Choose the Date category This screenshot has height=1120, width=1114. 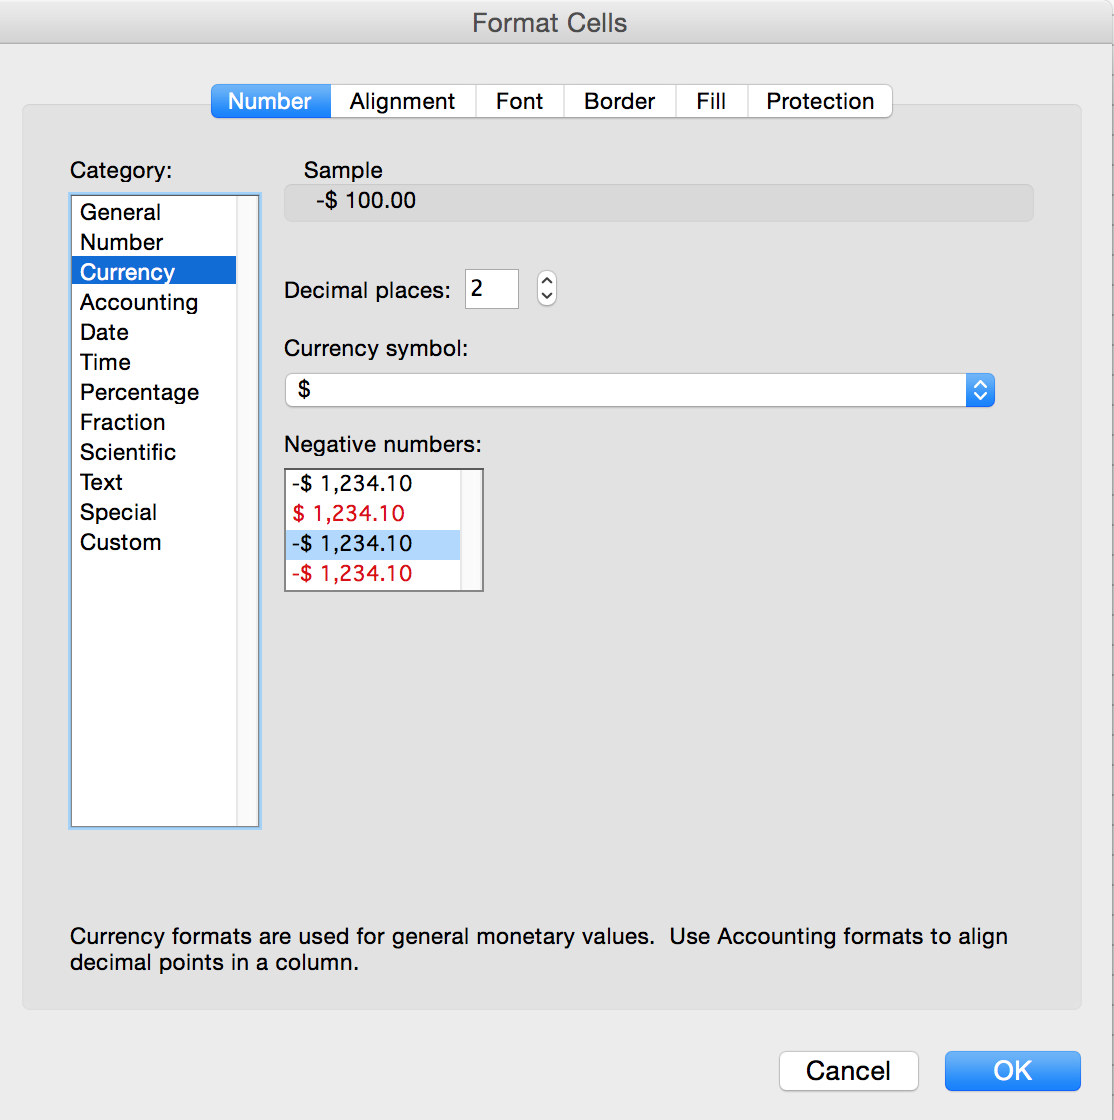coord(154,332)
